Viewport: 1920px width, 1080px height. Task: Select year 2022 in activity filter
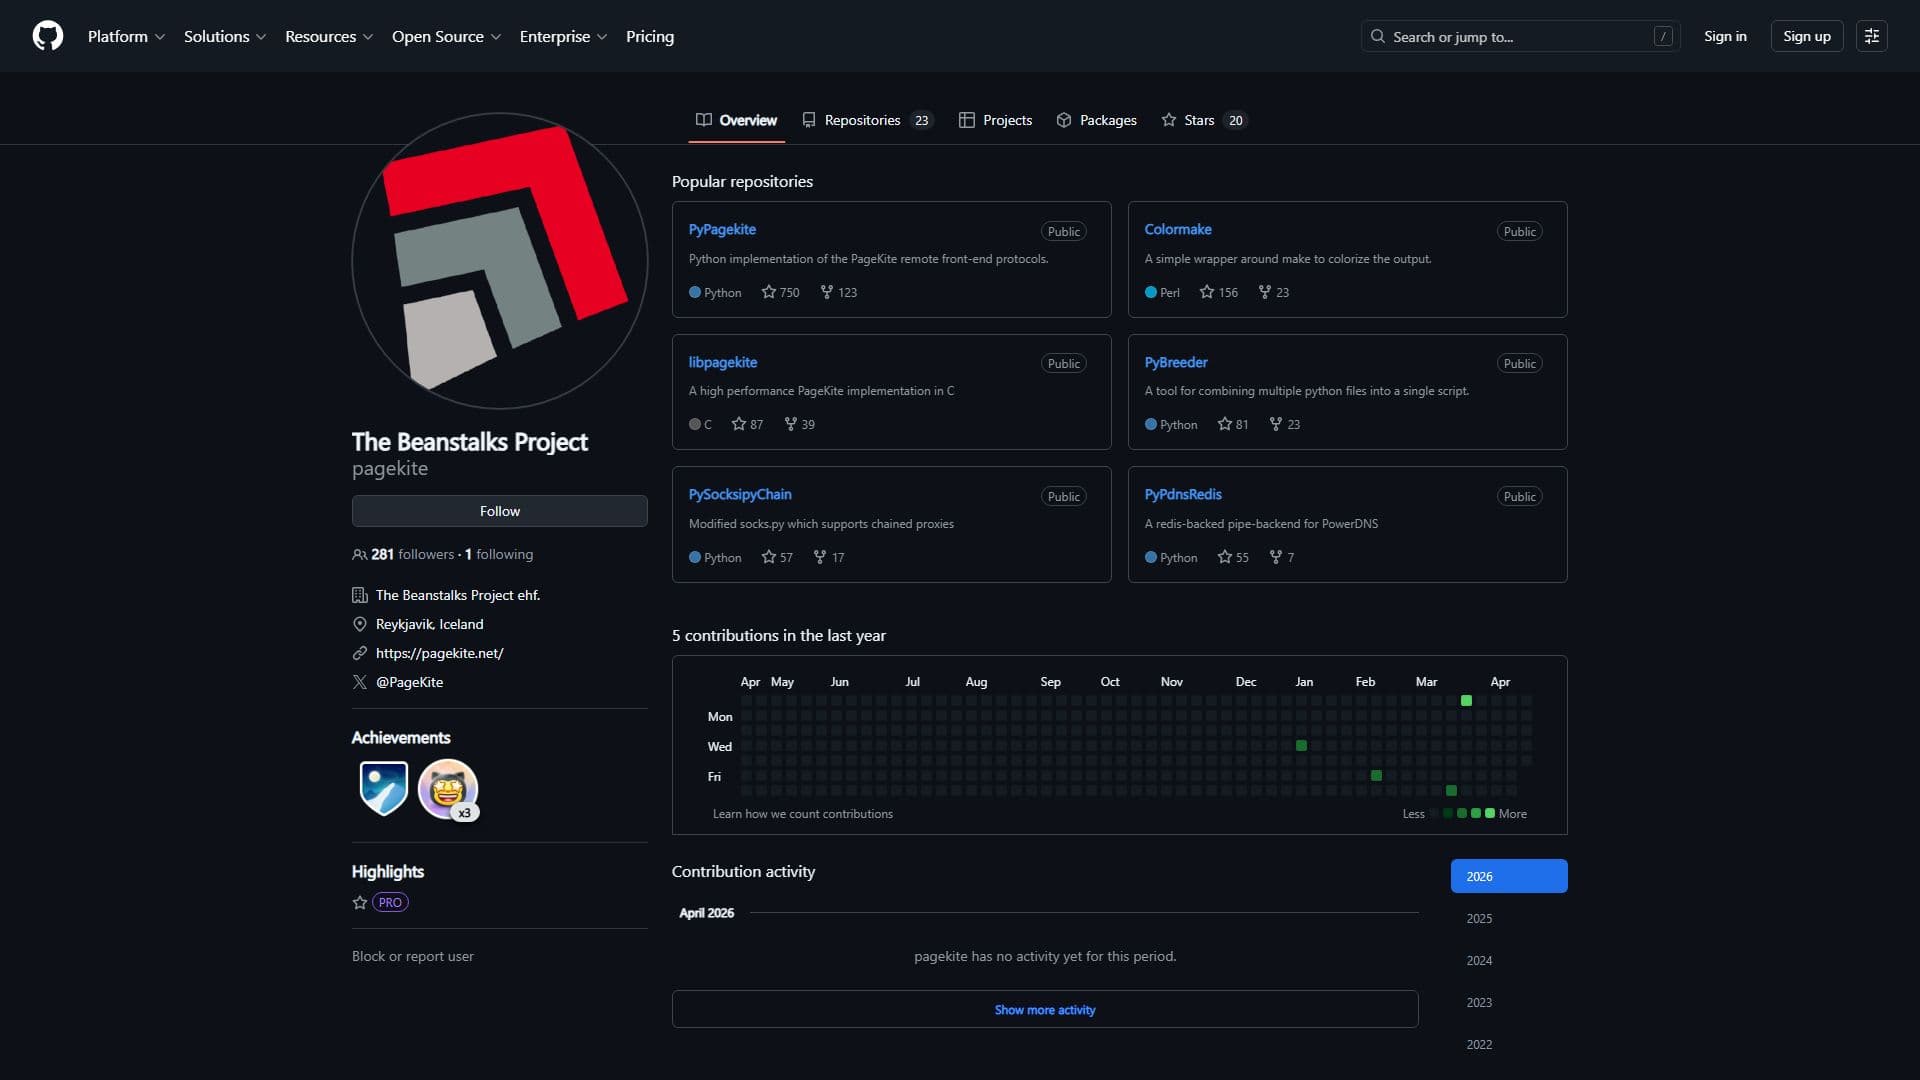pyautogui.click(x=1509, y=1044)
